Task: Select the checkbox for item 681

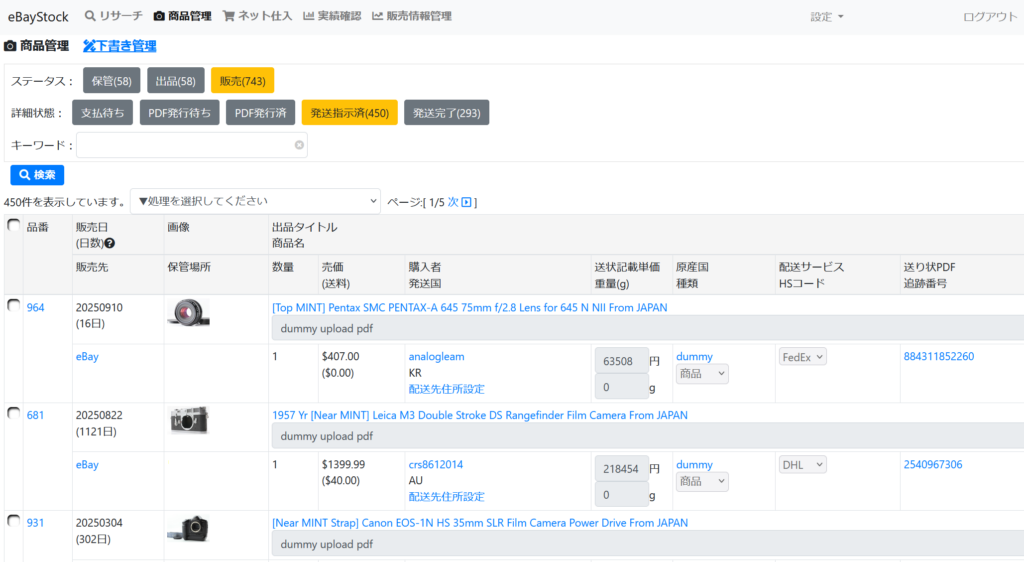Action: (13, 413)
